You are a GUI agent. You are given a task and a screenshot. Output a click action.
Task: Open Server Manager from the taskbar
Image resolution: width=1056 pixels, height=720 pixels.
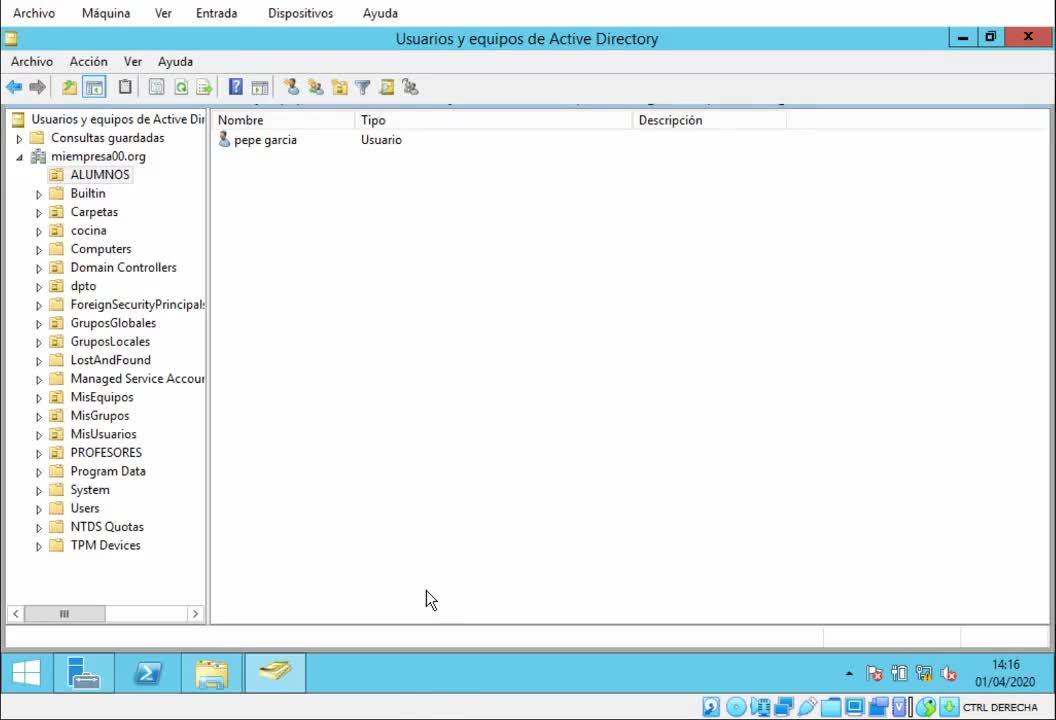(84, 673)
